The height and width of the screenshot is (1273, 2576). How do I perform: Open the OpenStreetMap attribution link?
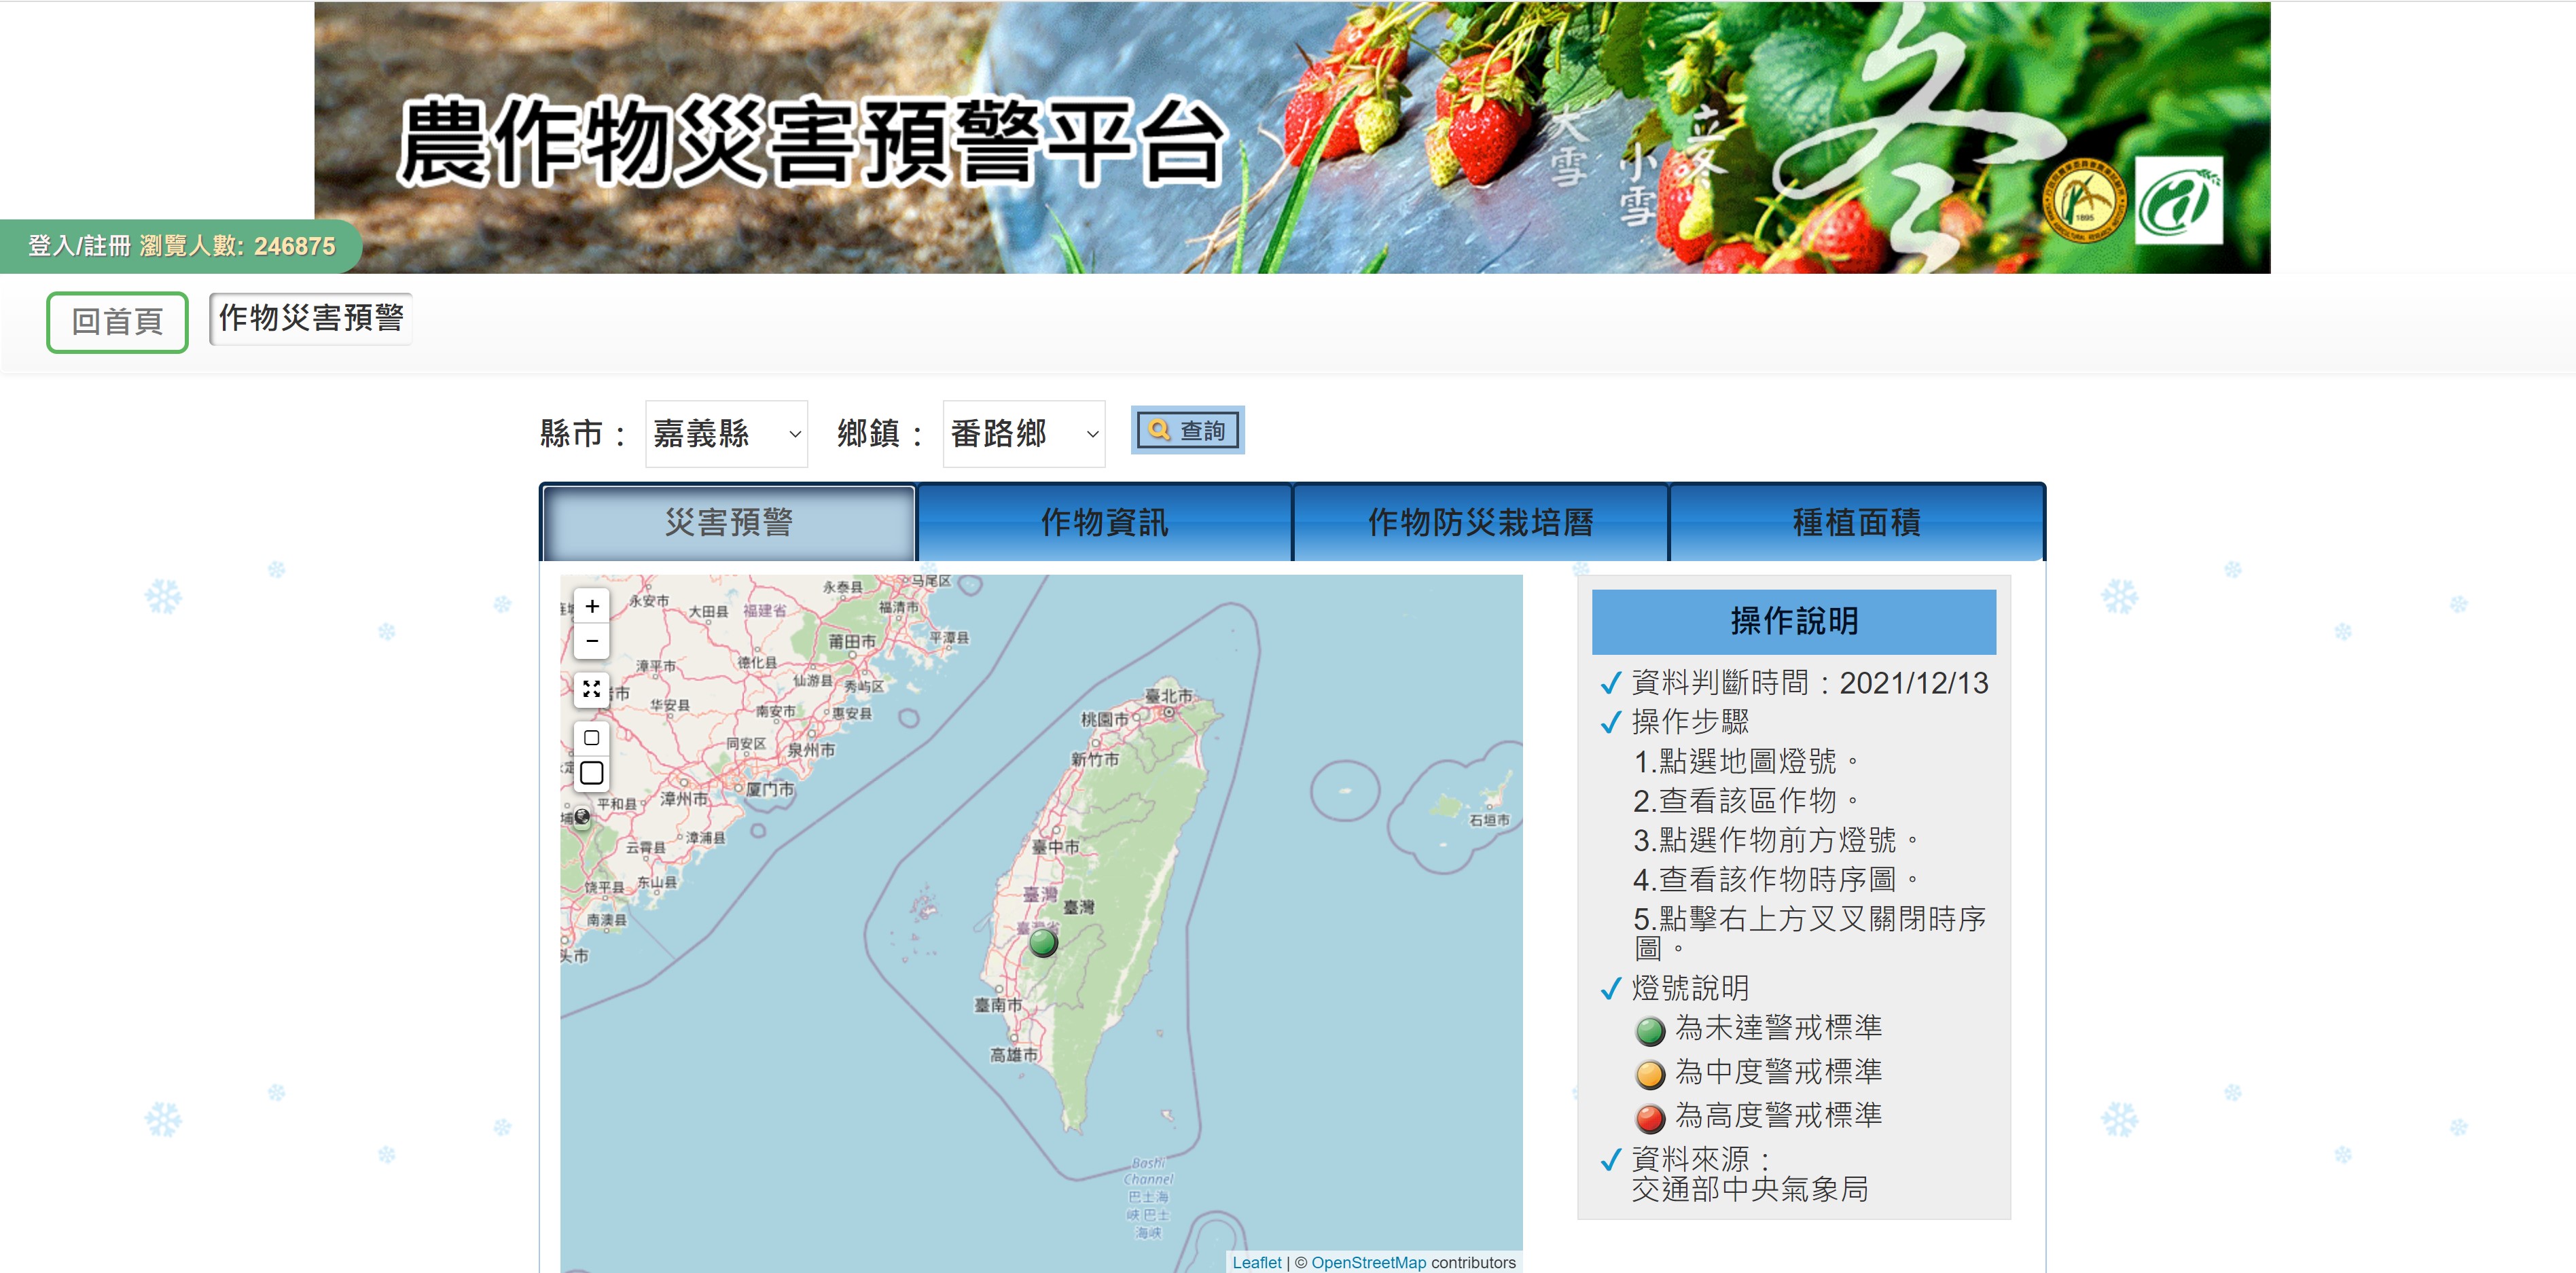click(x=1368, y=1262)
